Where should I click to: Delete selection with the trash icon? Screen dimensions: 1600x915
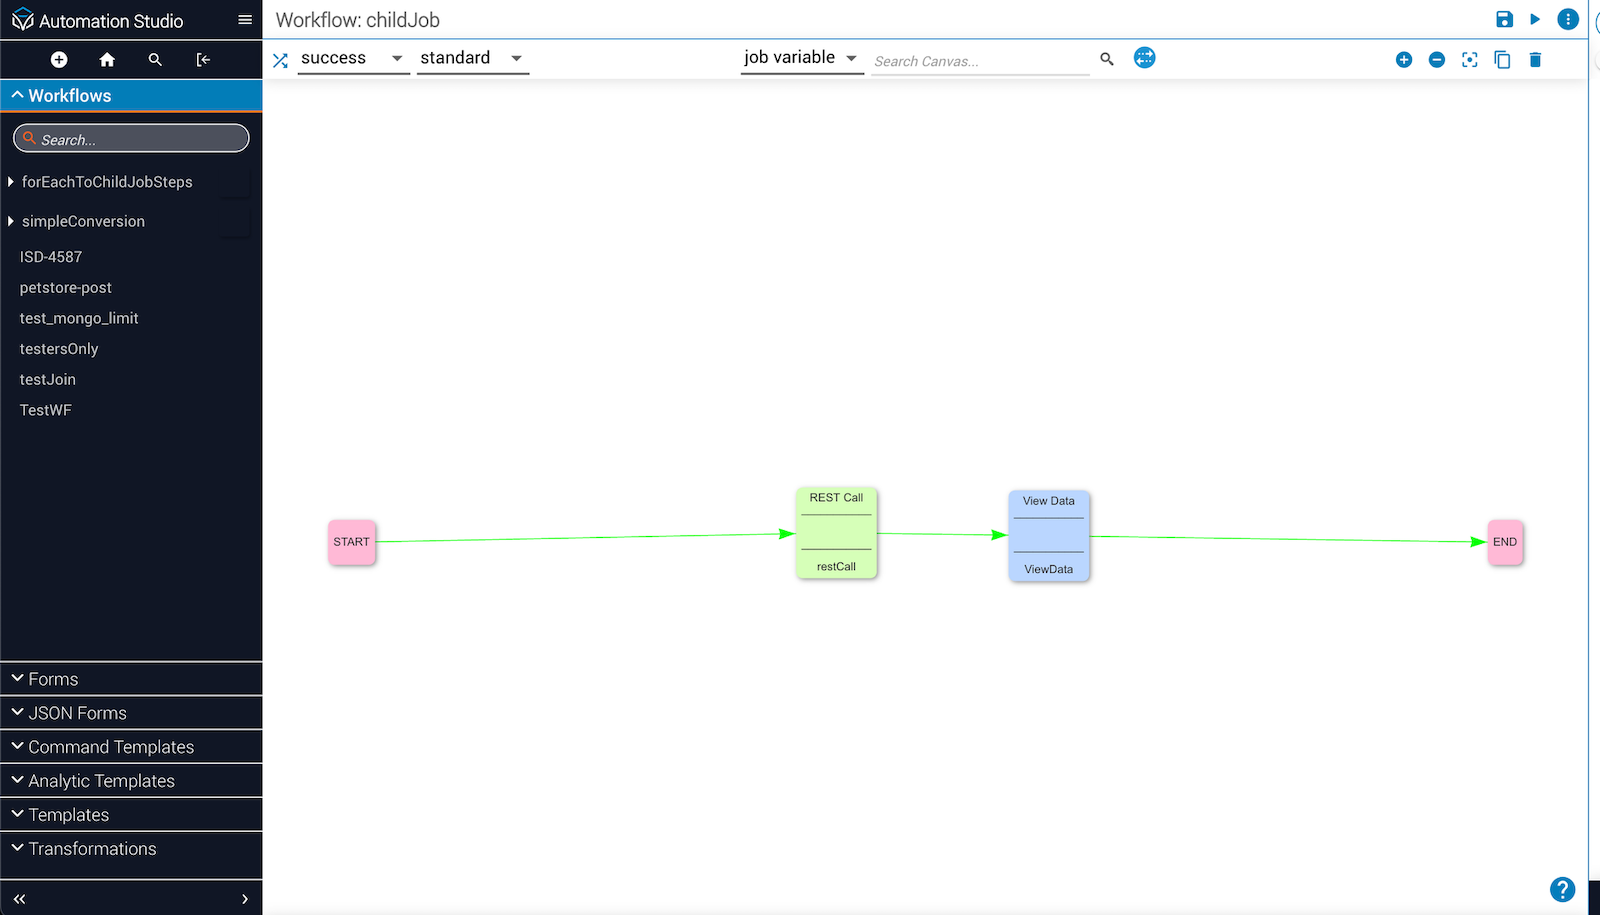(x=1535, y=60)
